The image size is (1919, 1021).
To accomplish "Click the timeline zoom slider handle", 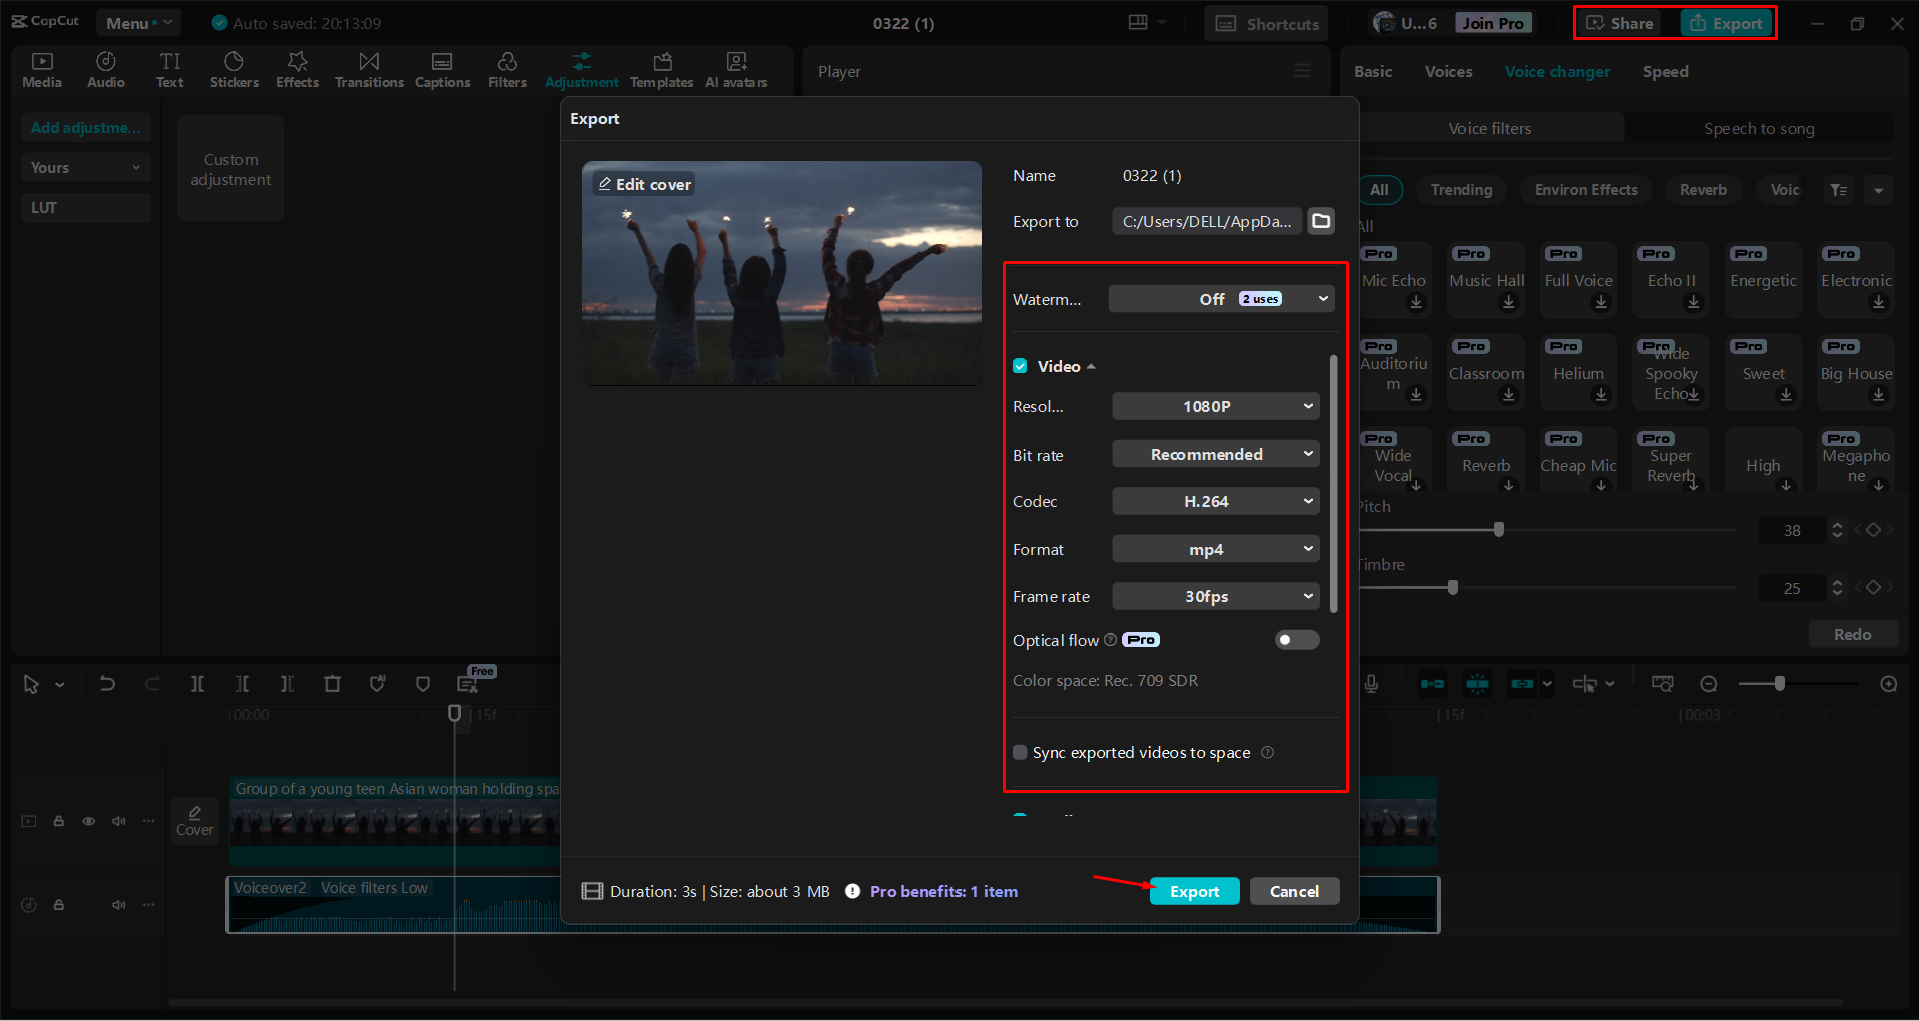I will point(1780,684).
